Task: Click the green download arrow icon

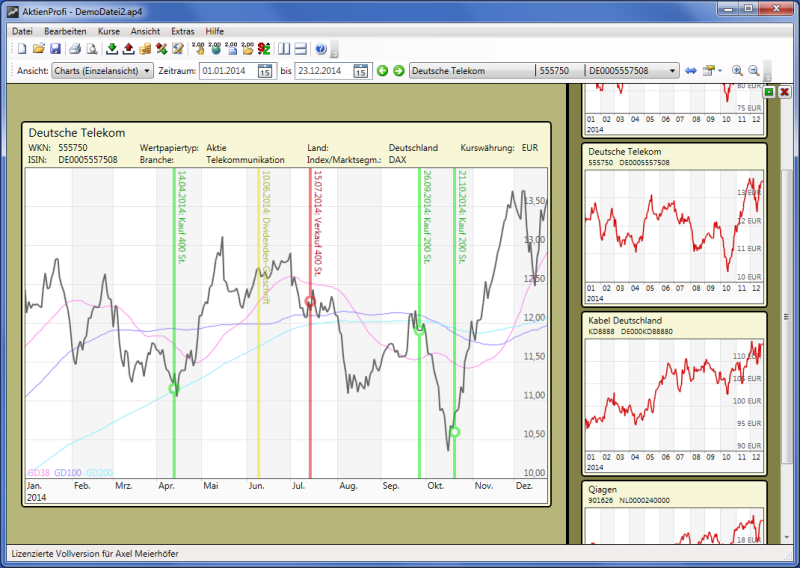Action: [x=112, y=48]
